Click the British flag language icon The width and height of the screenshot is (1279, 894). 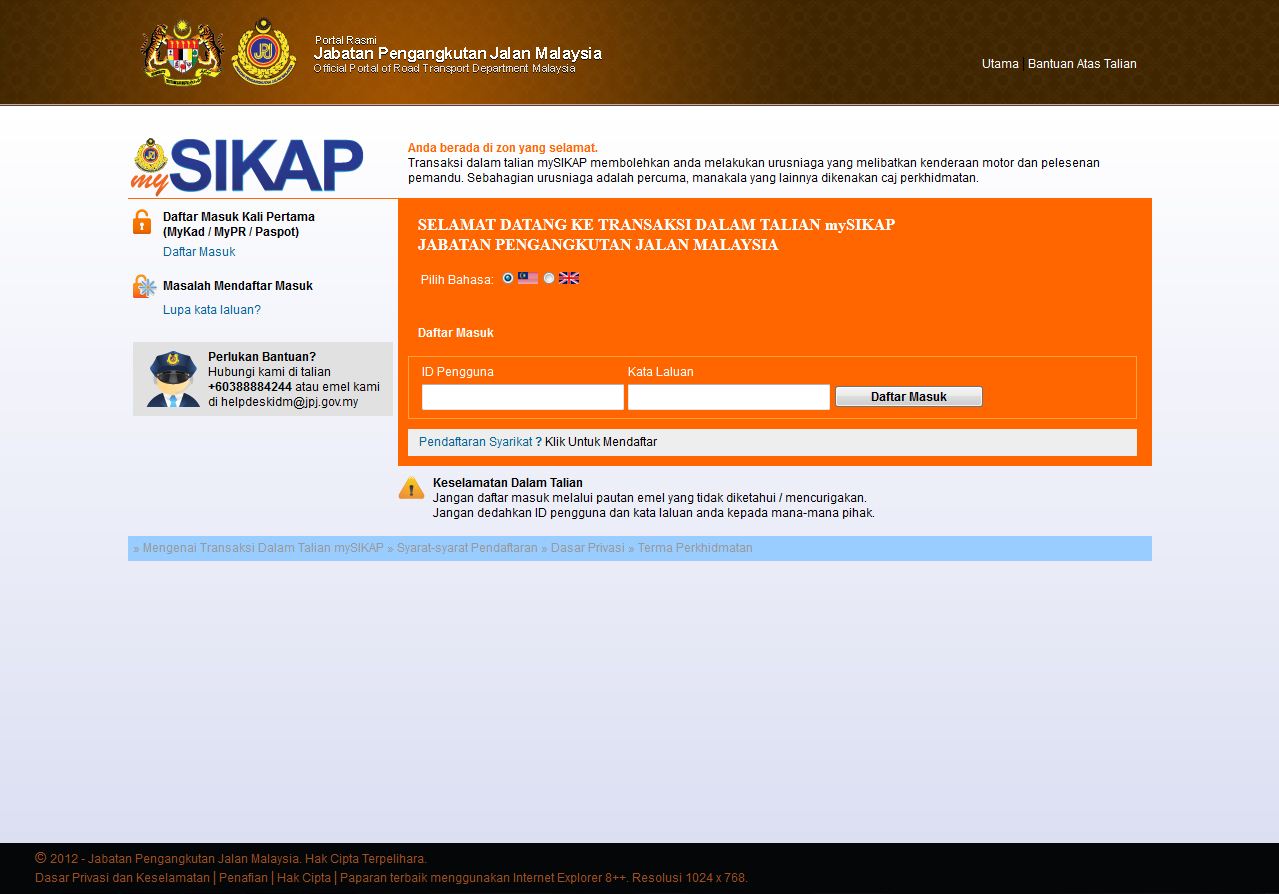click(569, 278)
